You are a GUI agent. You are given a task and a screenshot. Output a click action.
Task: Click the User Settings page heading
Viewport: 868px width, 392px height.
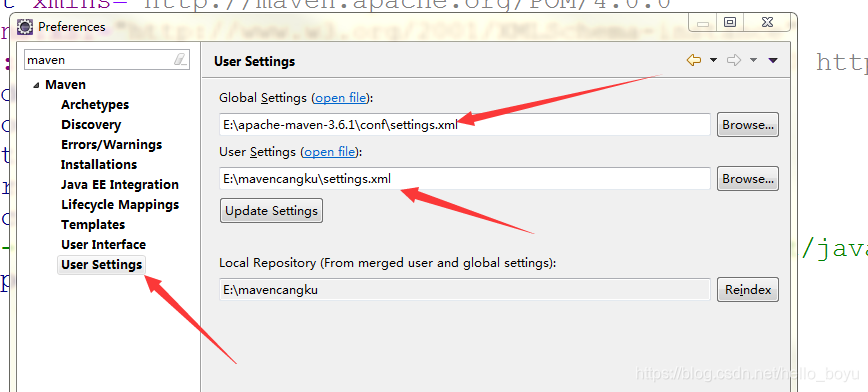[255, 61]
